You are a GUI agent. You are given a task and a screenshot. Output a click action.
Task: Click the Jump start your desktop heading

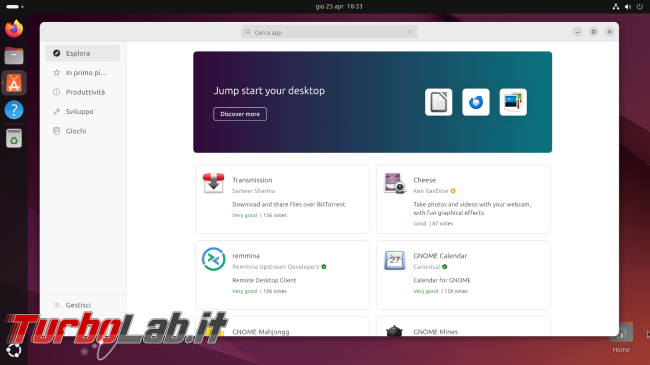(x=269, y=90)
